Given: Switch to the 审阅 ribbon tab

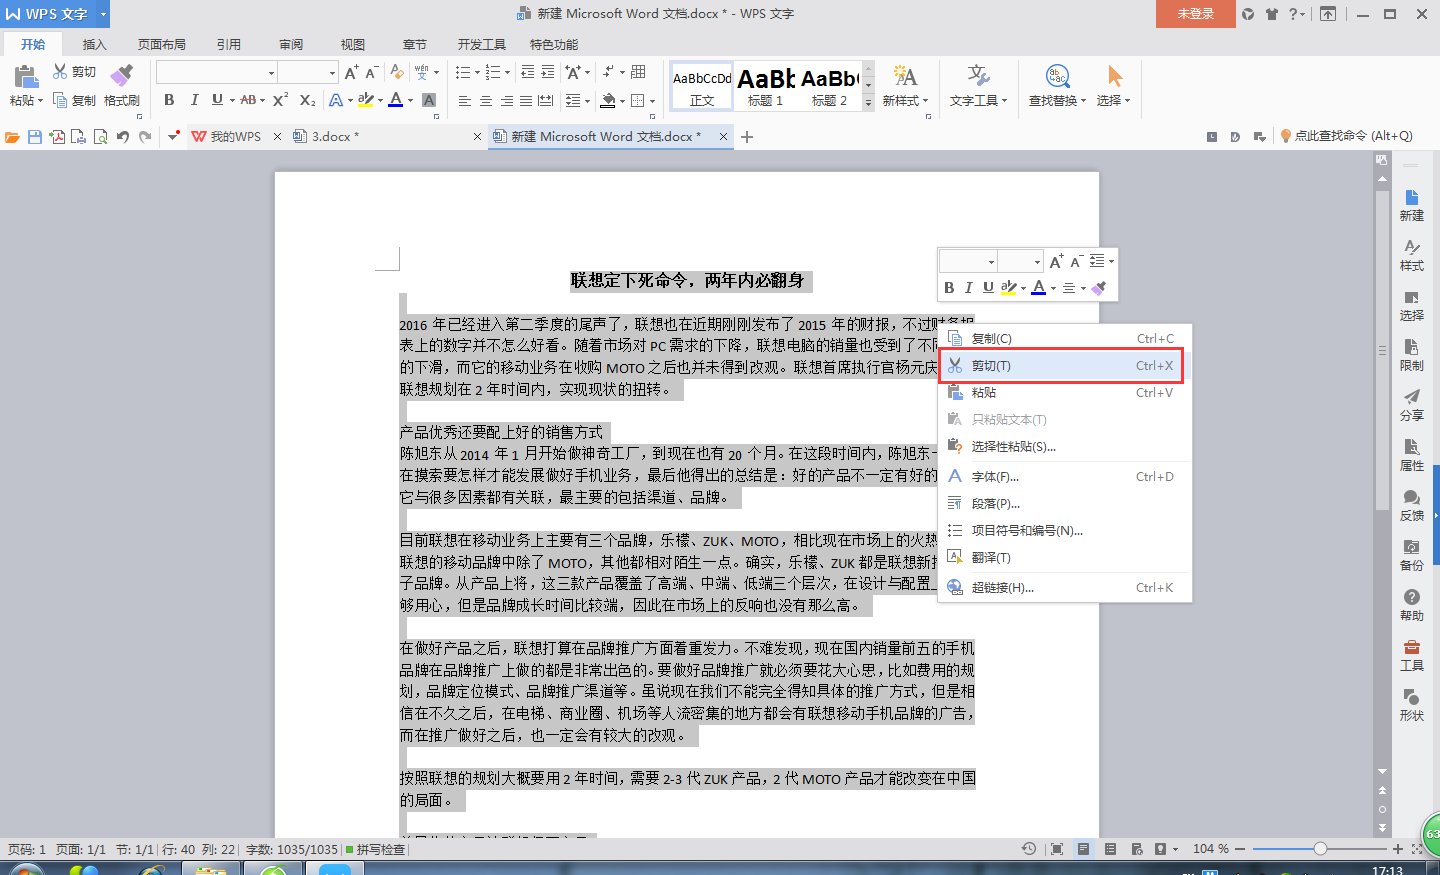Looking at the screenshot, I should click(x=291, y=45).
